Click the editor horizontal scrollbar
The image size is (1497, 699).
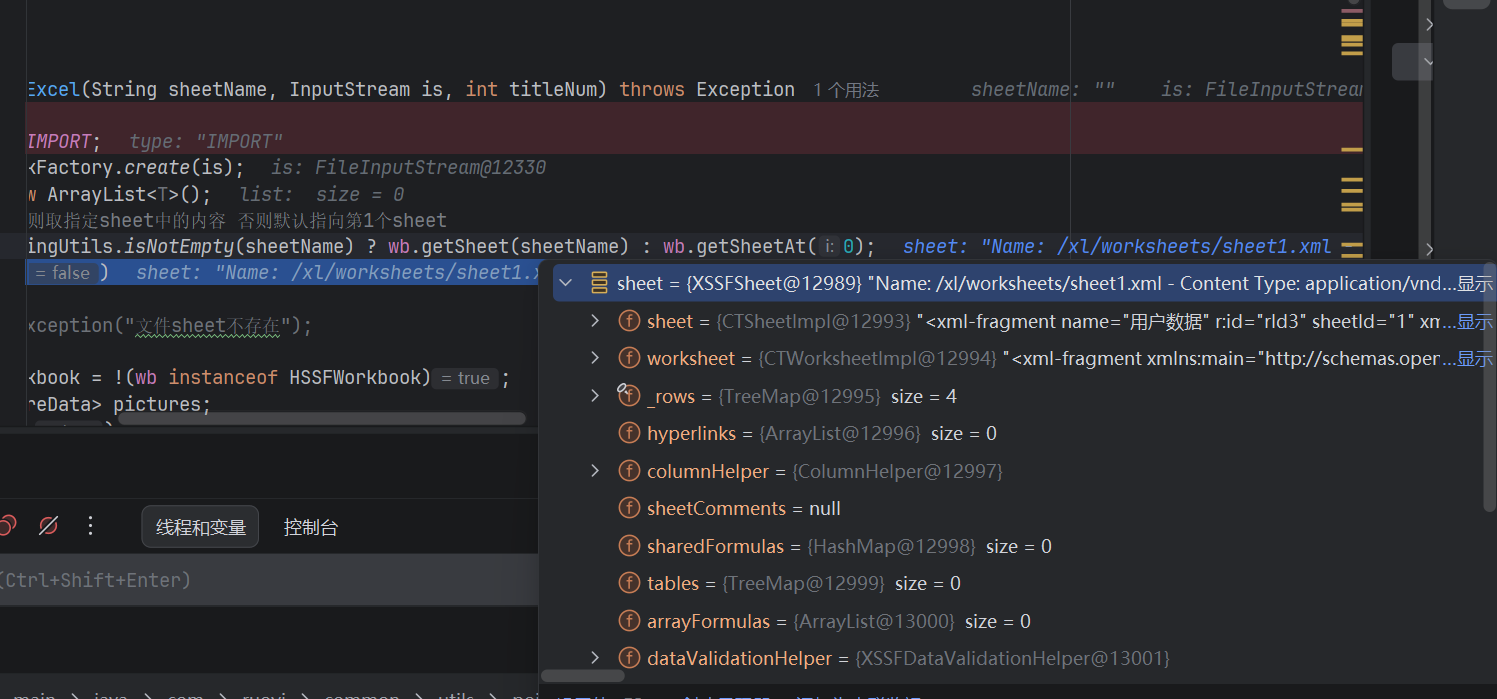(x=321, y=419)
